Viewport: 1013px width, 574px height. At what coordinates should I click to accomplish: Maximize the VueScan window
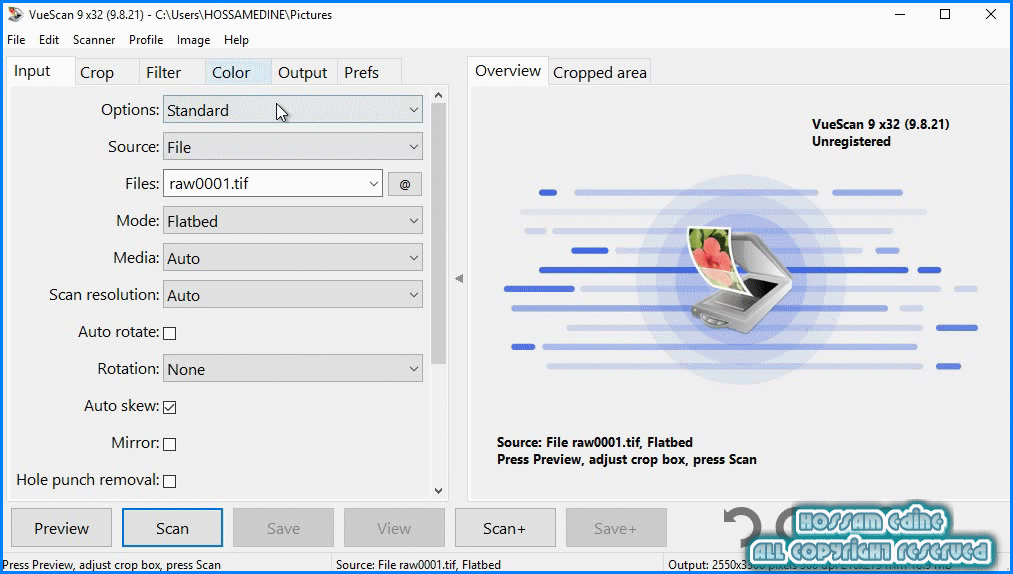(x=945, y=14)
